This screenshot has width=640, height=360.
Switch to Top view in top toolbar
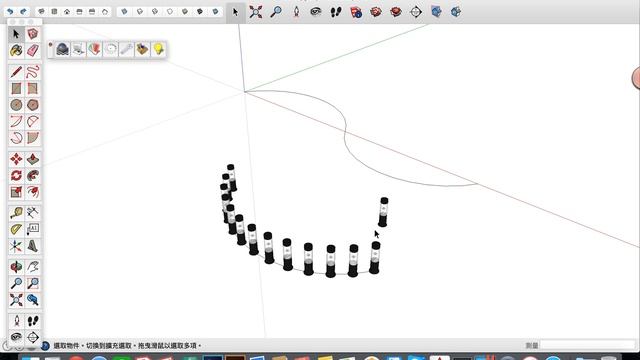pos(54,12)
